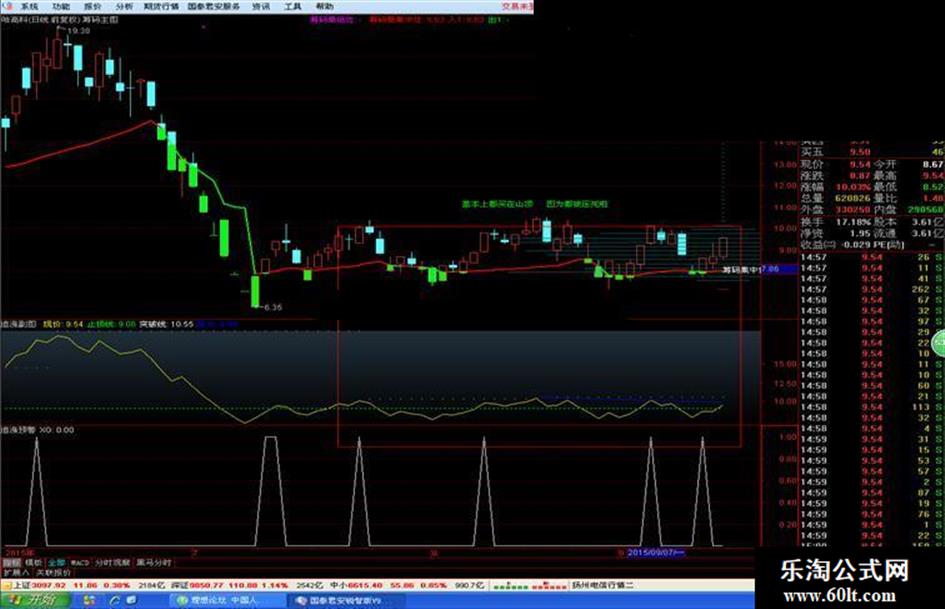
Task: Click the 止损线 9.08 label in sub-chart header
Action: [112, 324]
